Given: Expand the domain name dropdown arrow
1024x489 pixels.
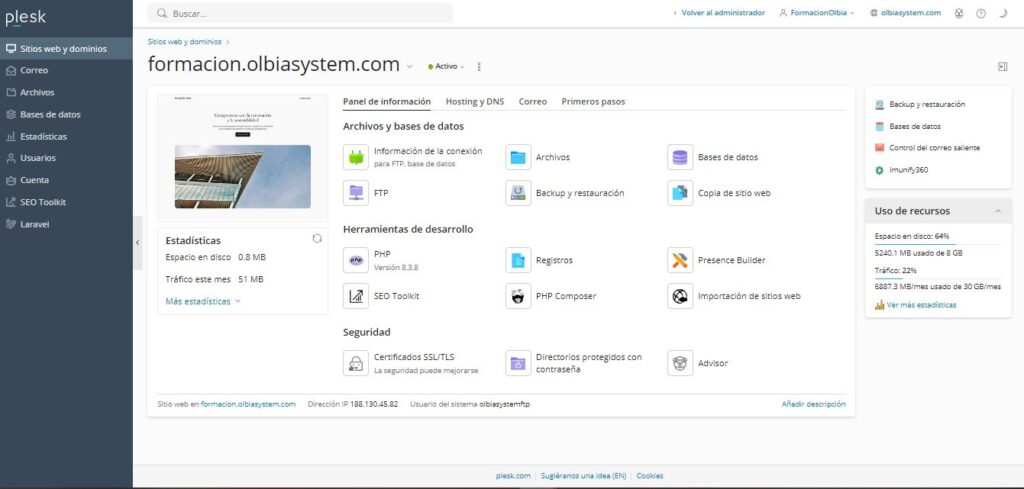Looking at the screenshot, I should pos(409,67).
